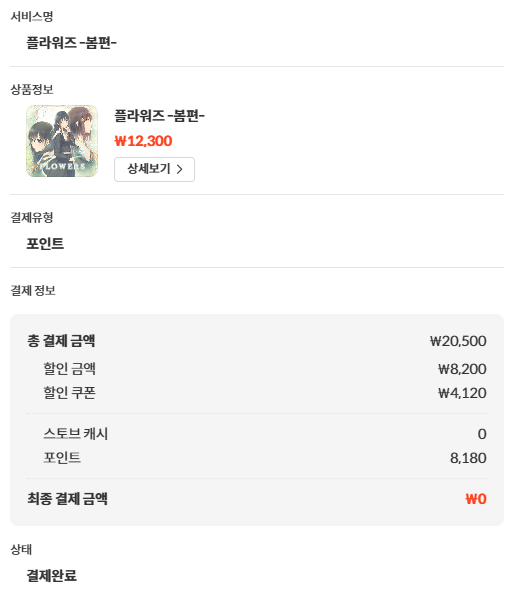The image size is (514, 592).
Task: Click the final amount ₩0 in red
Action: [x=476, y=499]
